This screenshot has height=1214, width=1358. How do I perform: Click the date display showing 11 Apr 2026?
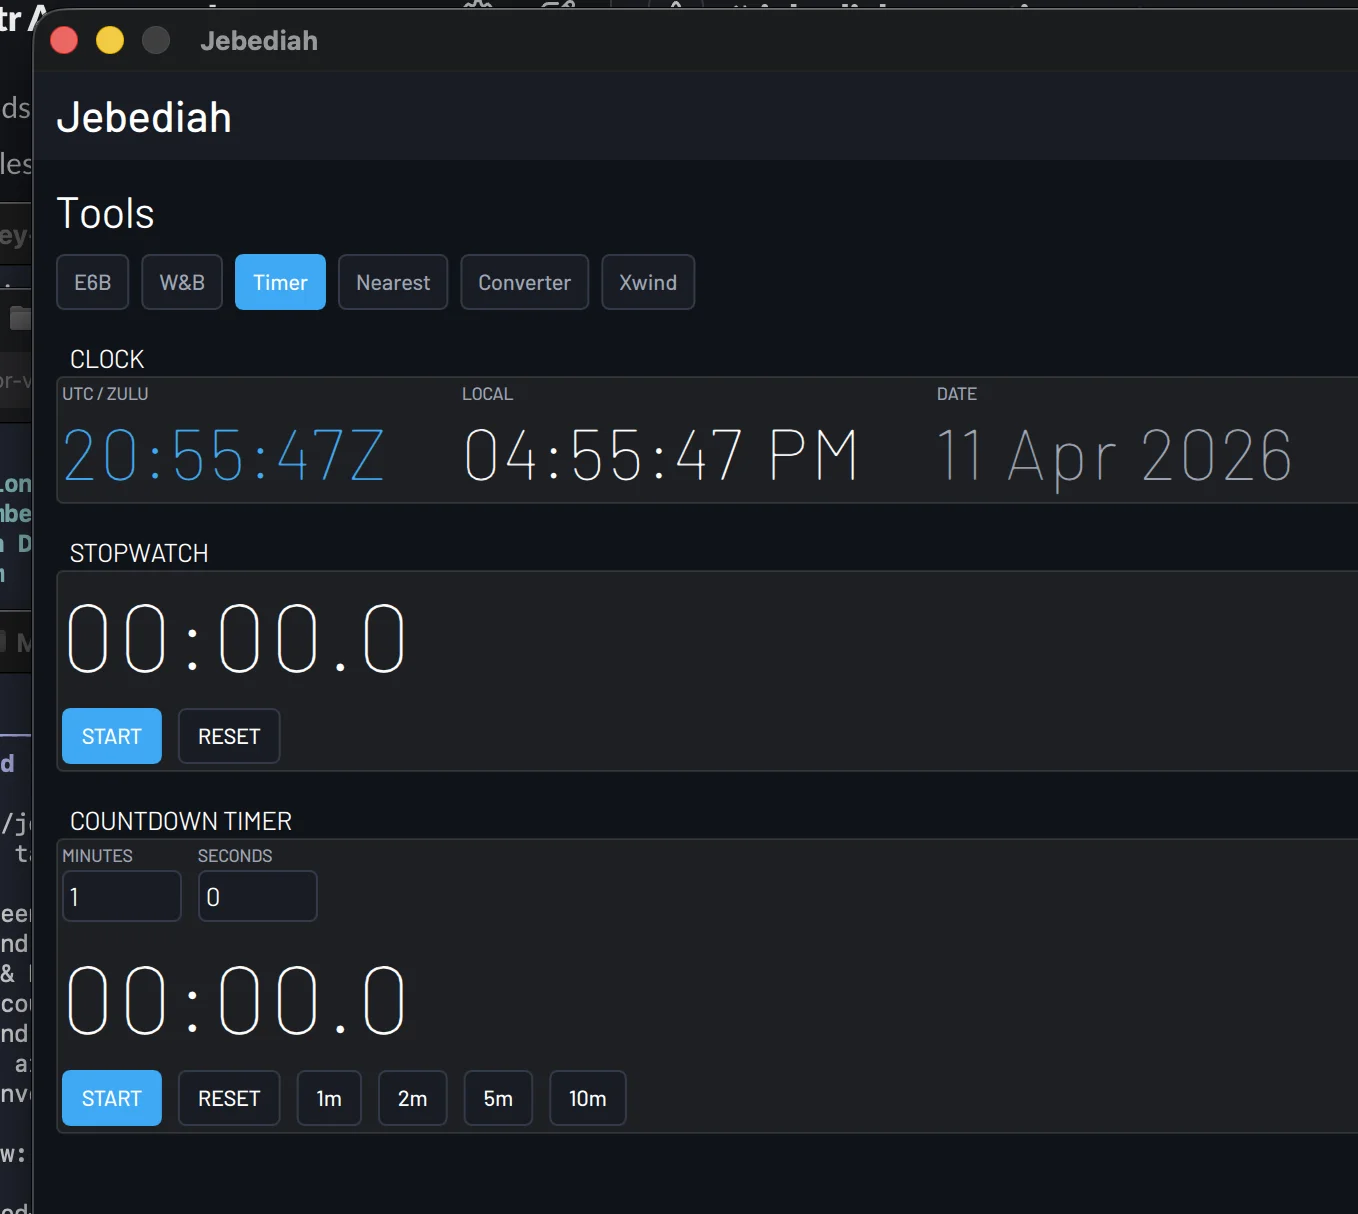tap(1114, 455)
